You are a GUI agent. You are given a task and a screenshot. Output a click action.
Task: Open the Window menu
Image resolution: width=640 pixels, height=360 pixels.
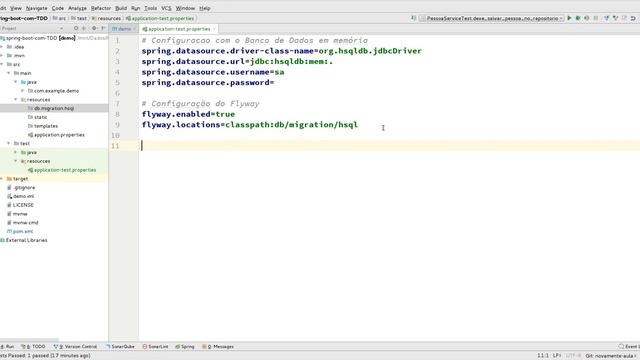pyautogui.click(x=185, y=8)
